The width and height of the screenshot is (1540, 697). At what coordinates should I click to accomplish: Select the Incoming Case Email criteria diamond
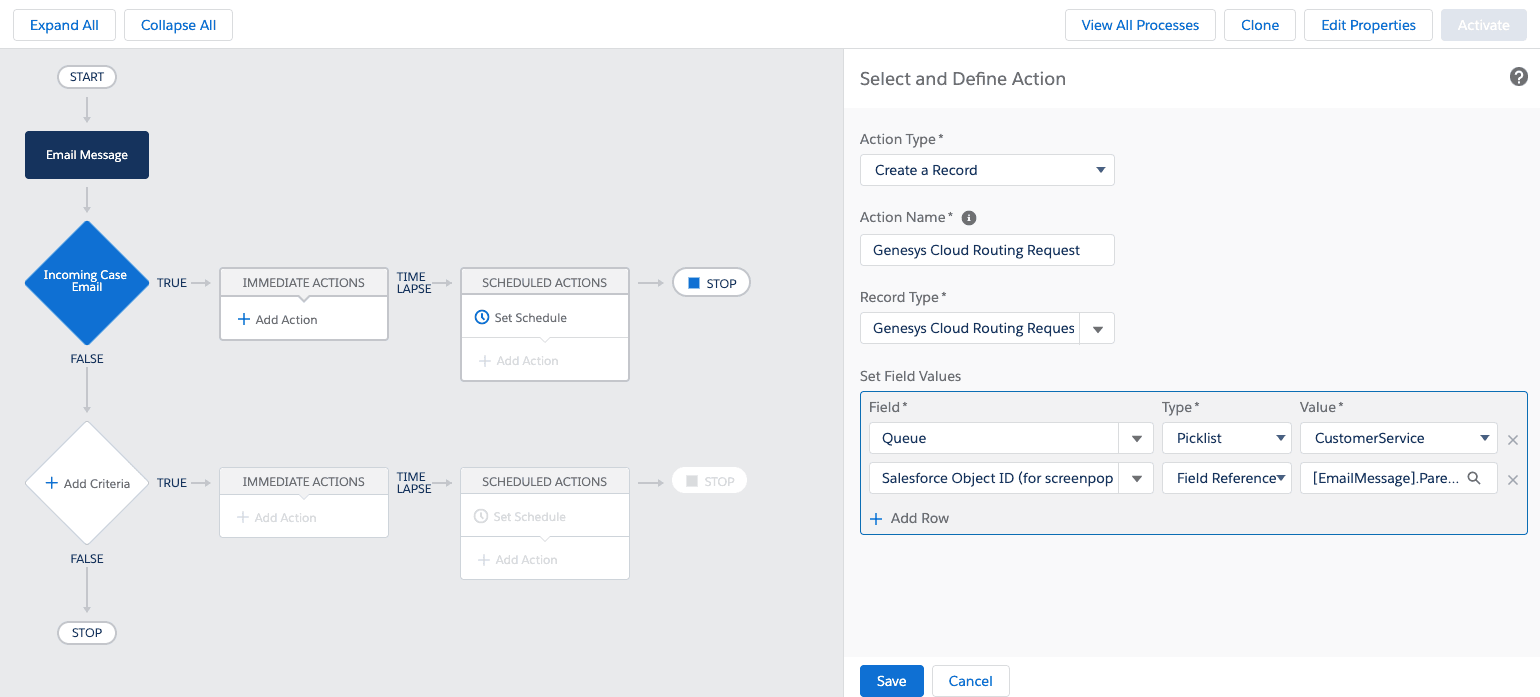87,282
